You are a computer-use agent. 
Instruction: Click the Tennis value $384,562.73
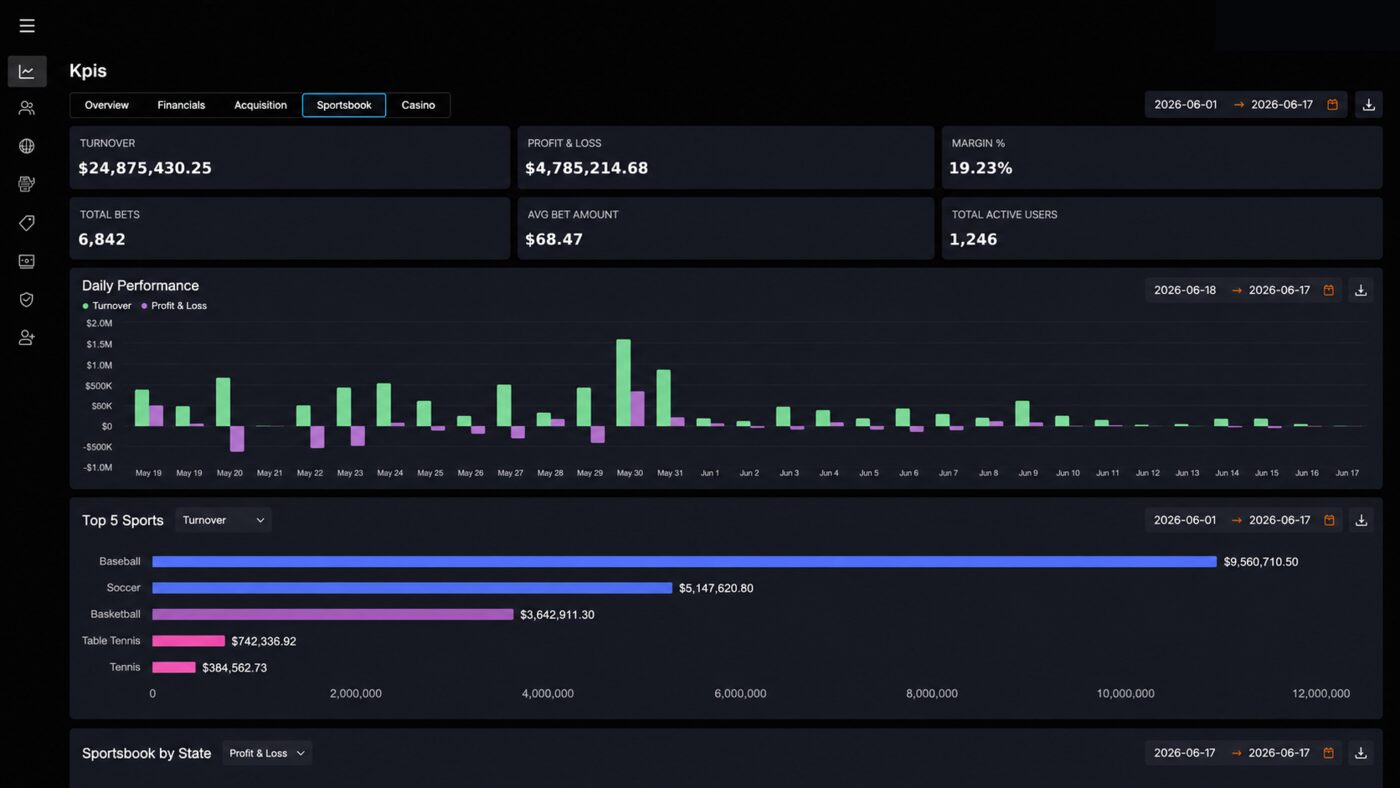234,667
